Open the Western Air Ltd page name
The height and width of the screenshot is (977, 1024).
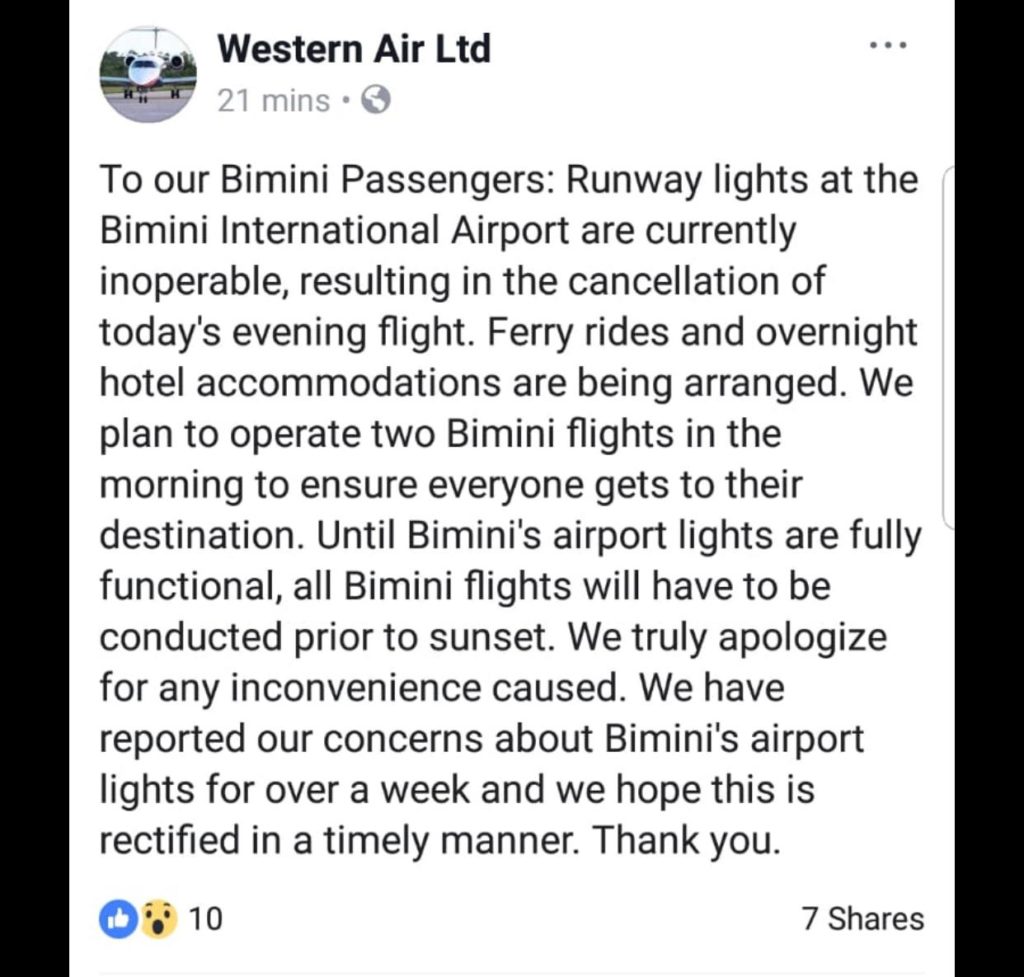pyautogui.click(x=354, y=49)
